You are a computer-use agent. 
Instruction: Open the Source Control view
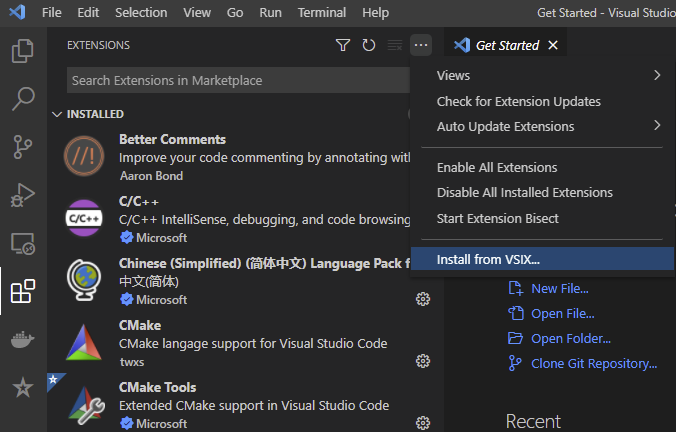(22, 147)
